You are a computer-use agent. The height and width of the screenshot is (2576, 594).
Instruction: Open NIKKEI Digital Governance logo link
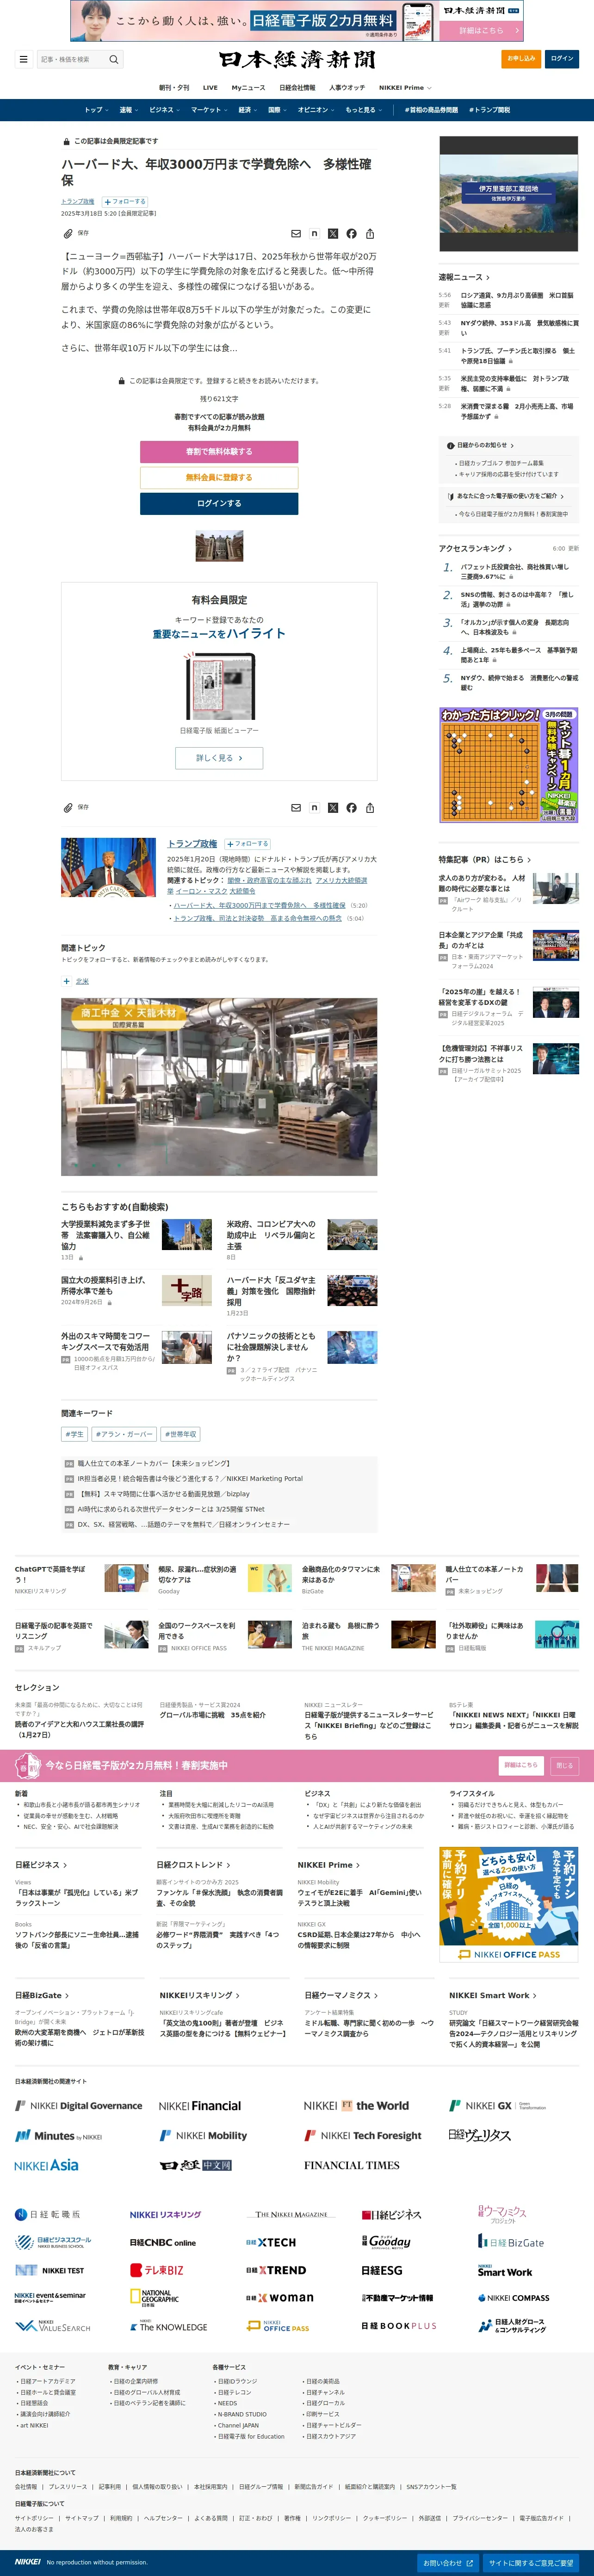coord(78,2105)
